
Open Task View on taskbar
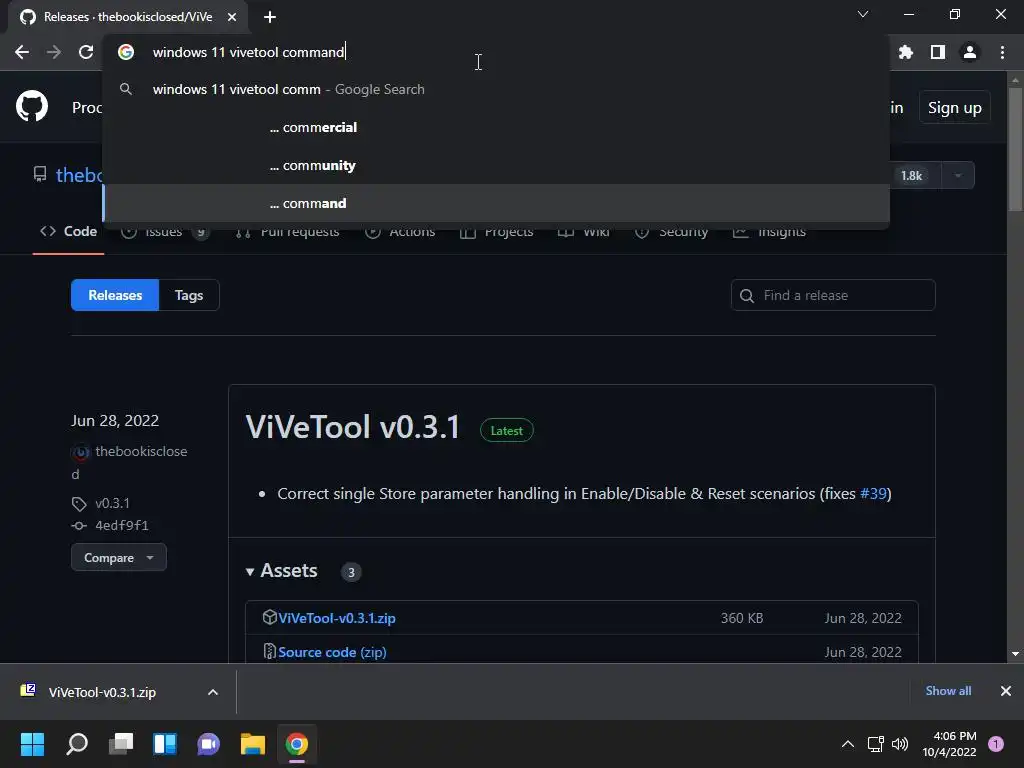coord(121,744)
